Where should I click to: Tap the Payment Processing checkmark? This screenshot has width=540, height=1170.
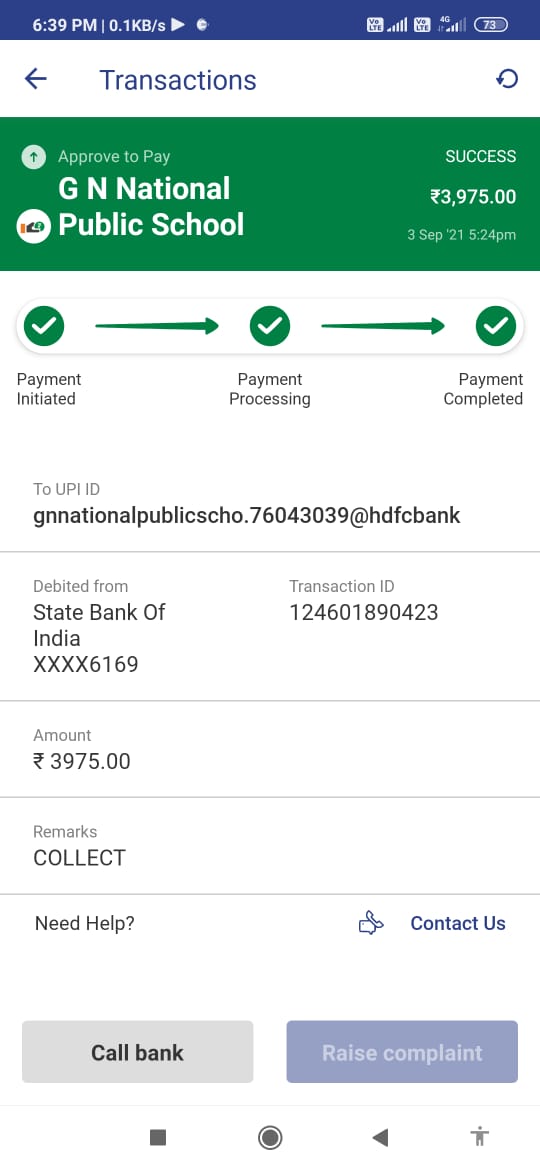tap(270, 326)
